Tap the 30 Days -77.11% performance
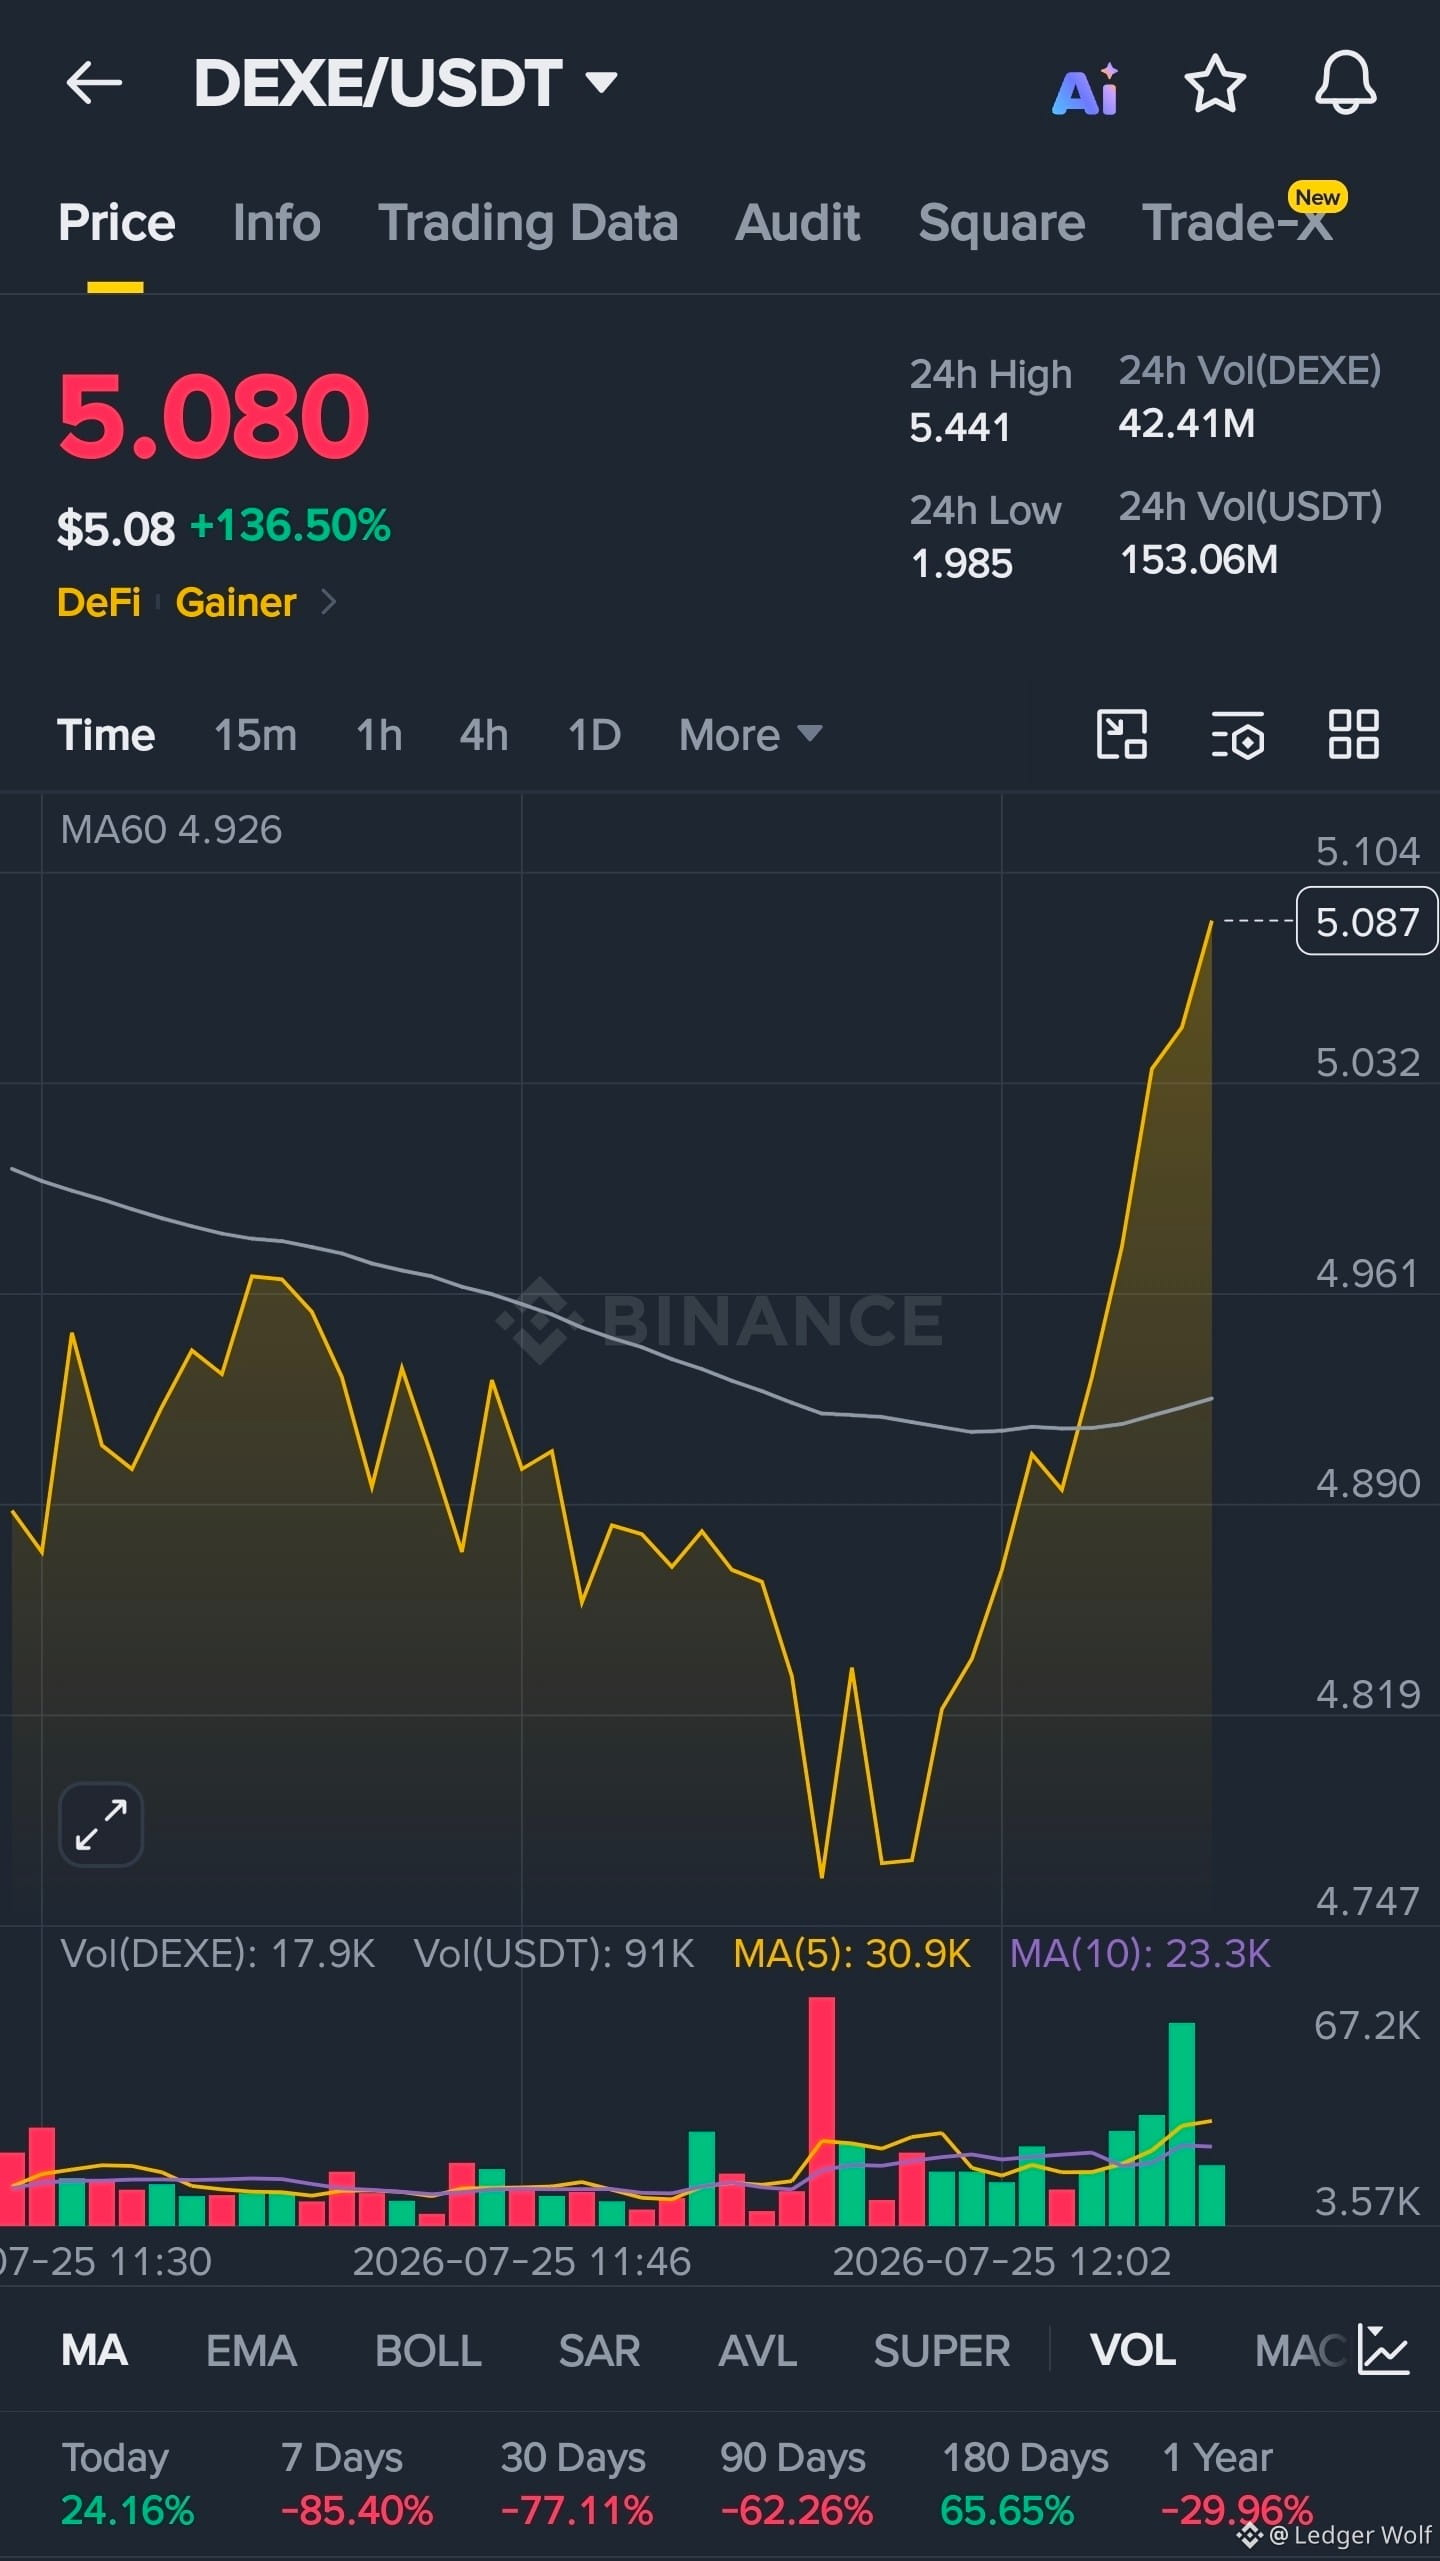Screen dimensions: 1440x2561 tap(577, 2484)
